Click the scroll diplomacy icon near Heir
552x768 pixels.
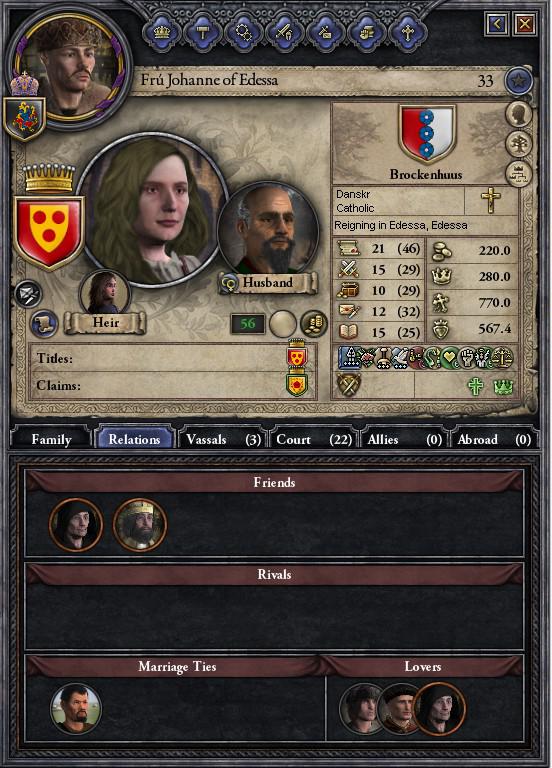pyautogui.click(x=44, y=324)
